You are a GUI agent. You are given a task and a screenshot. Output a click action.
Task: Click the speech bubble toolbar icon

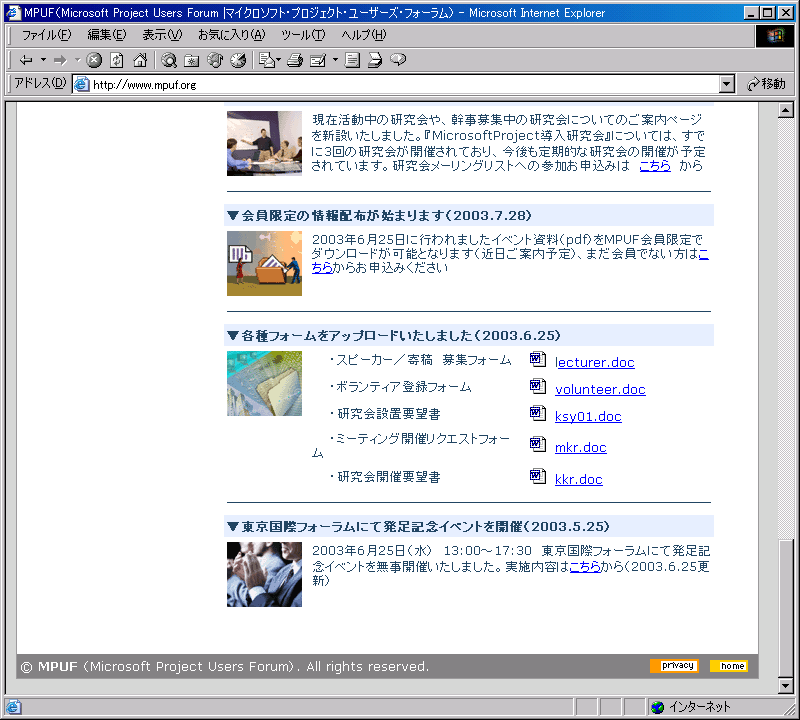coord(398,60)
